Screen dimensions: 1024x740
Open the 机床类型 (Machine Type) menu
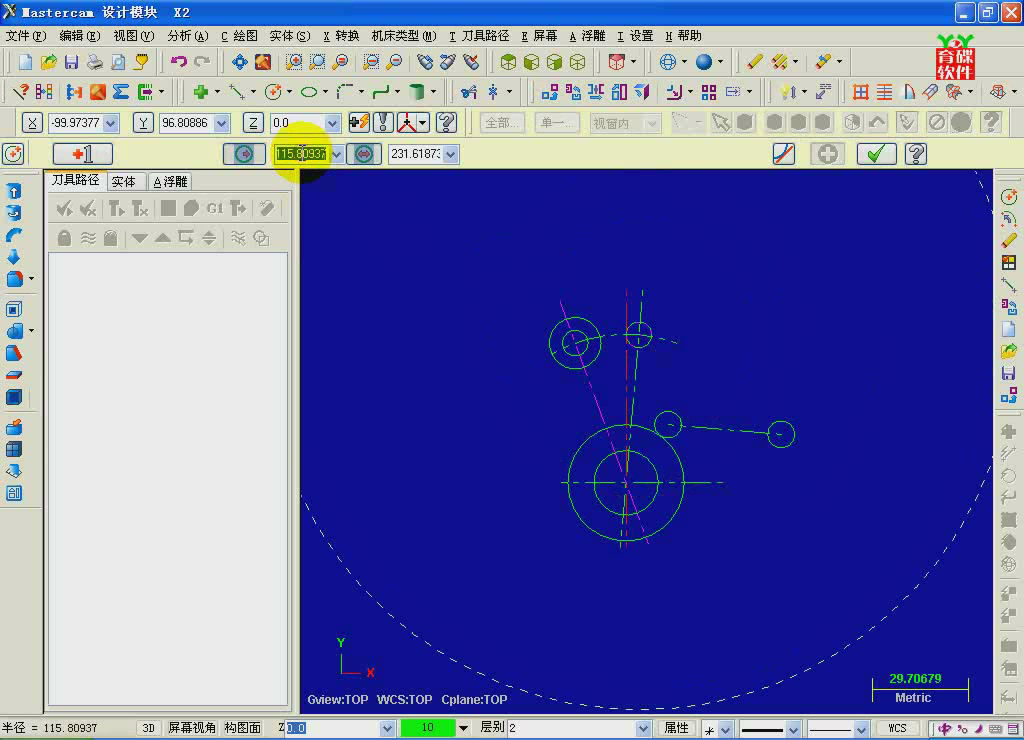click(x=404, y=36)
